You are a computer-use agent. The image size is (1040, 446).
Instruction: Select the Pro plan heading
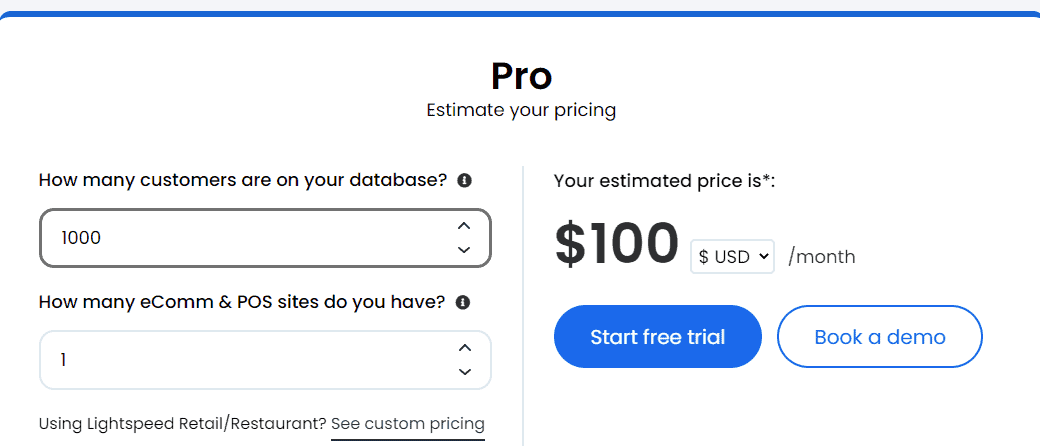coord(521,76)
